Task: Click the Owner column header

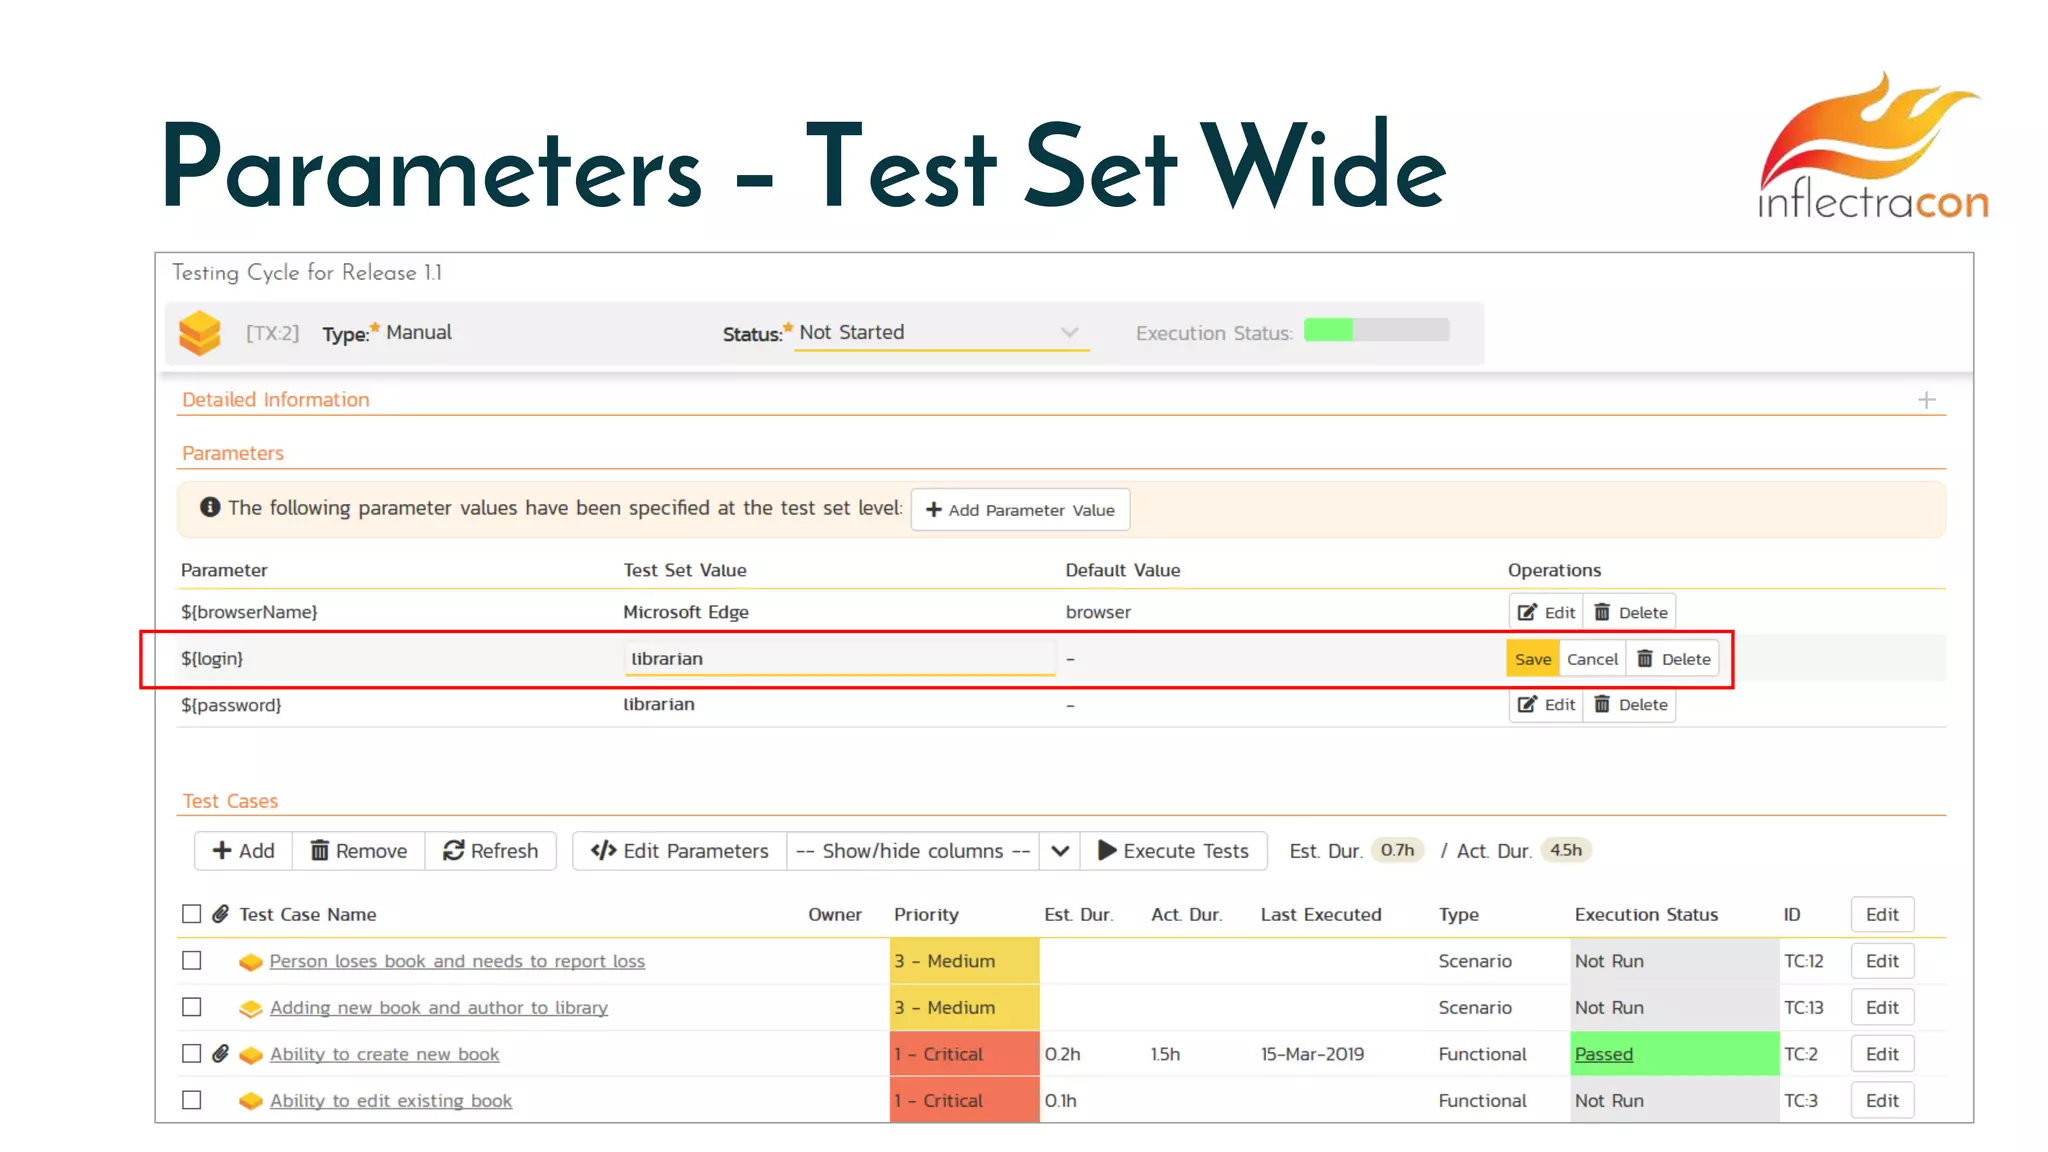Action: 835,914
